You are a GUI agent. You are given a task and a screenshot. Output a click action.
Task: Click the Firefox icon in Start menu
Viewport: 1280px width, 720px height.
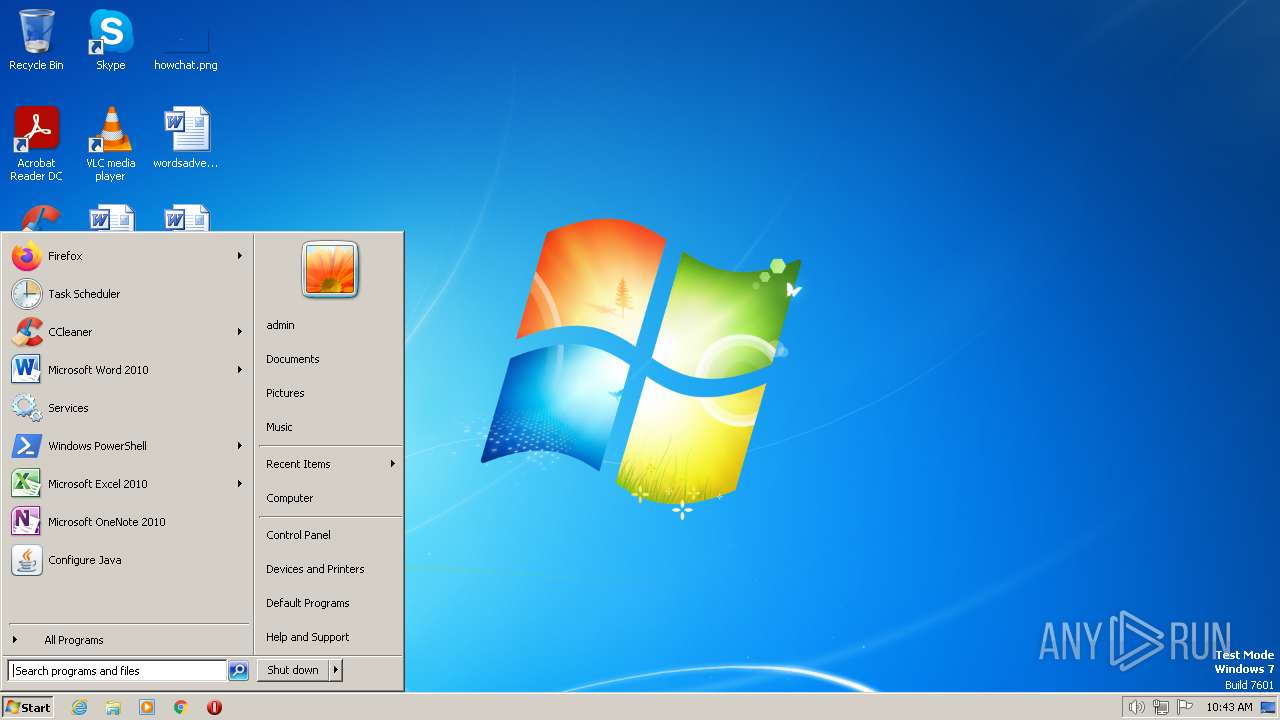tap(27, 256)
